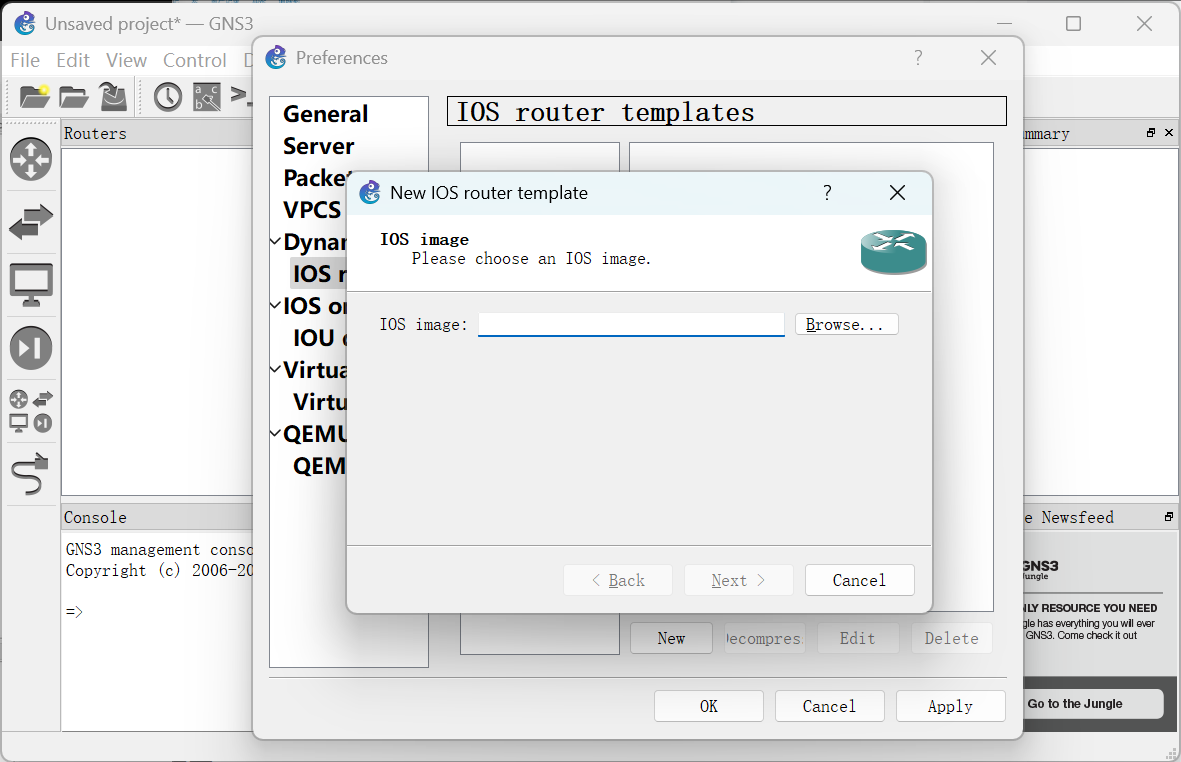Browse switches device category icon
Screen dimensions: 1181x762
pos(31,222)
